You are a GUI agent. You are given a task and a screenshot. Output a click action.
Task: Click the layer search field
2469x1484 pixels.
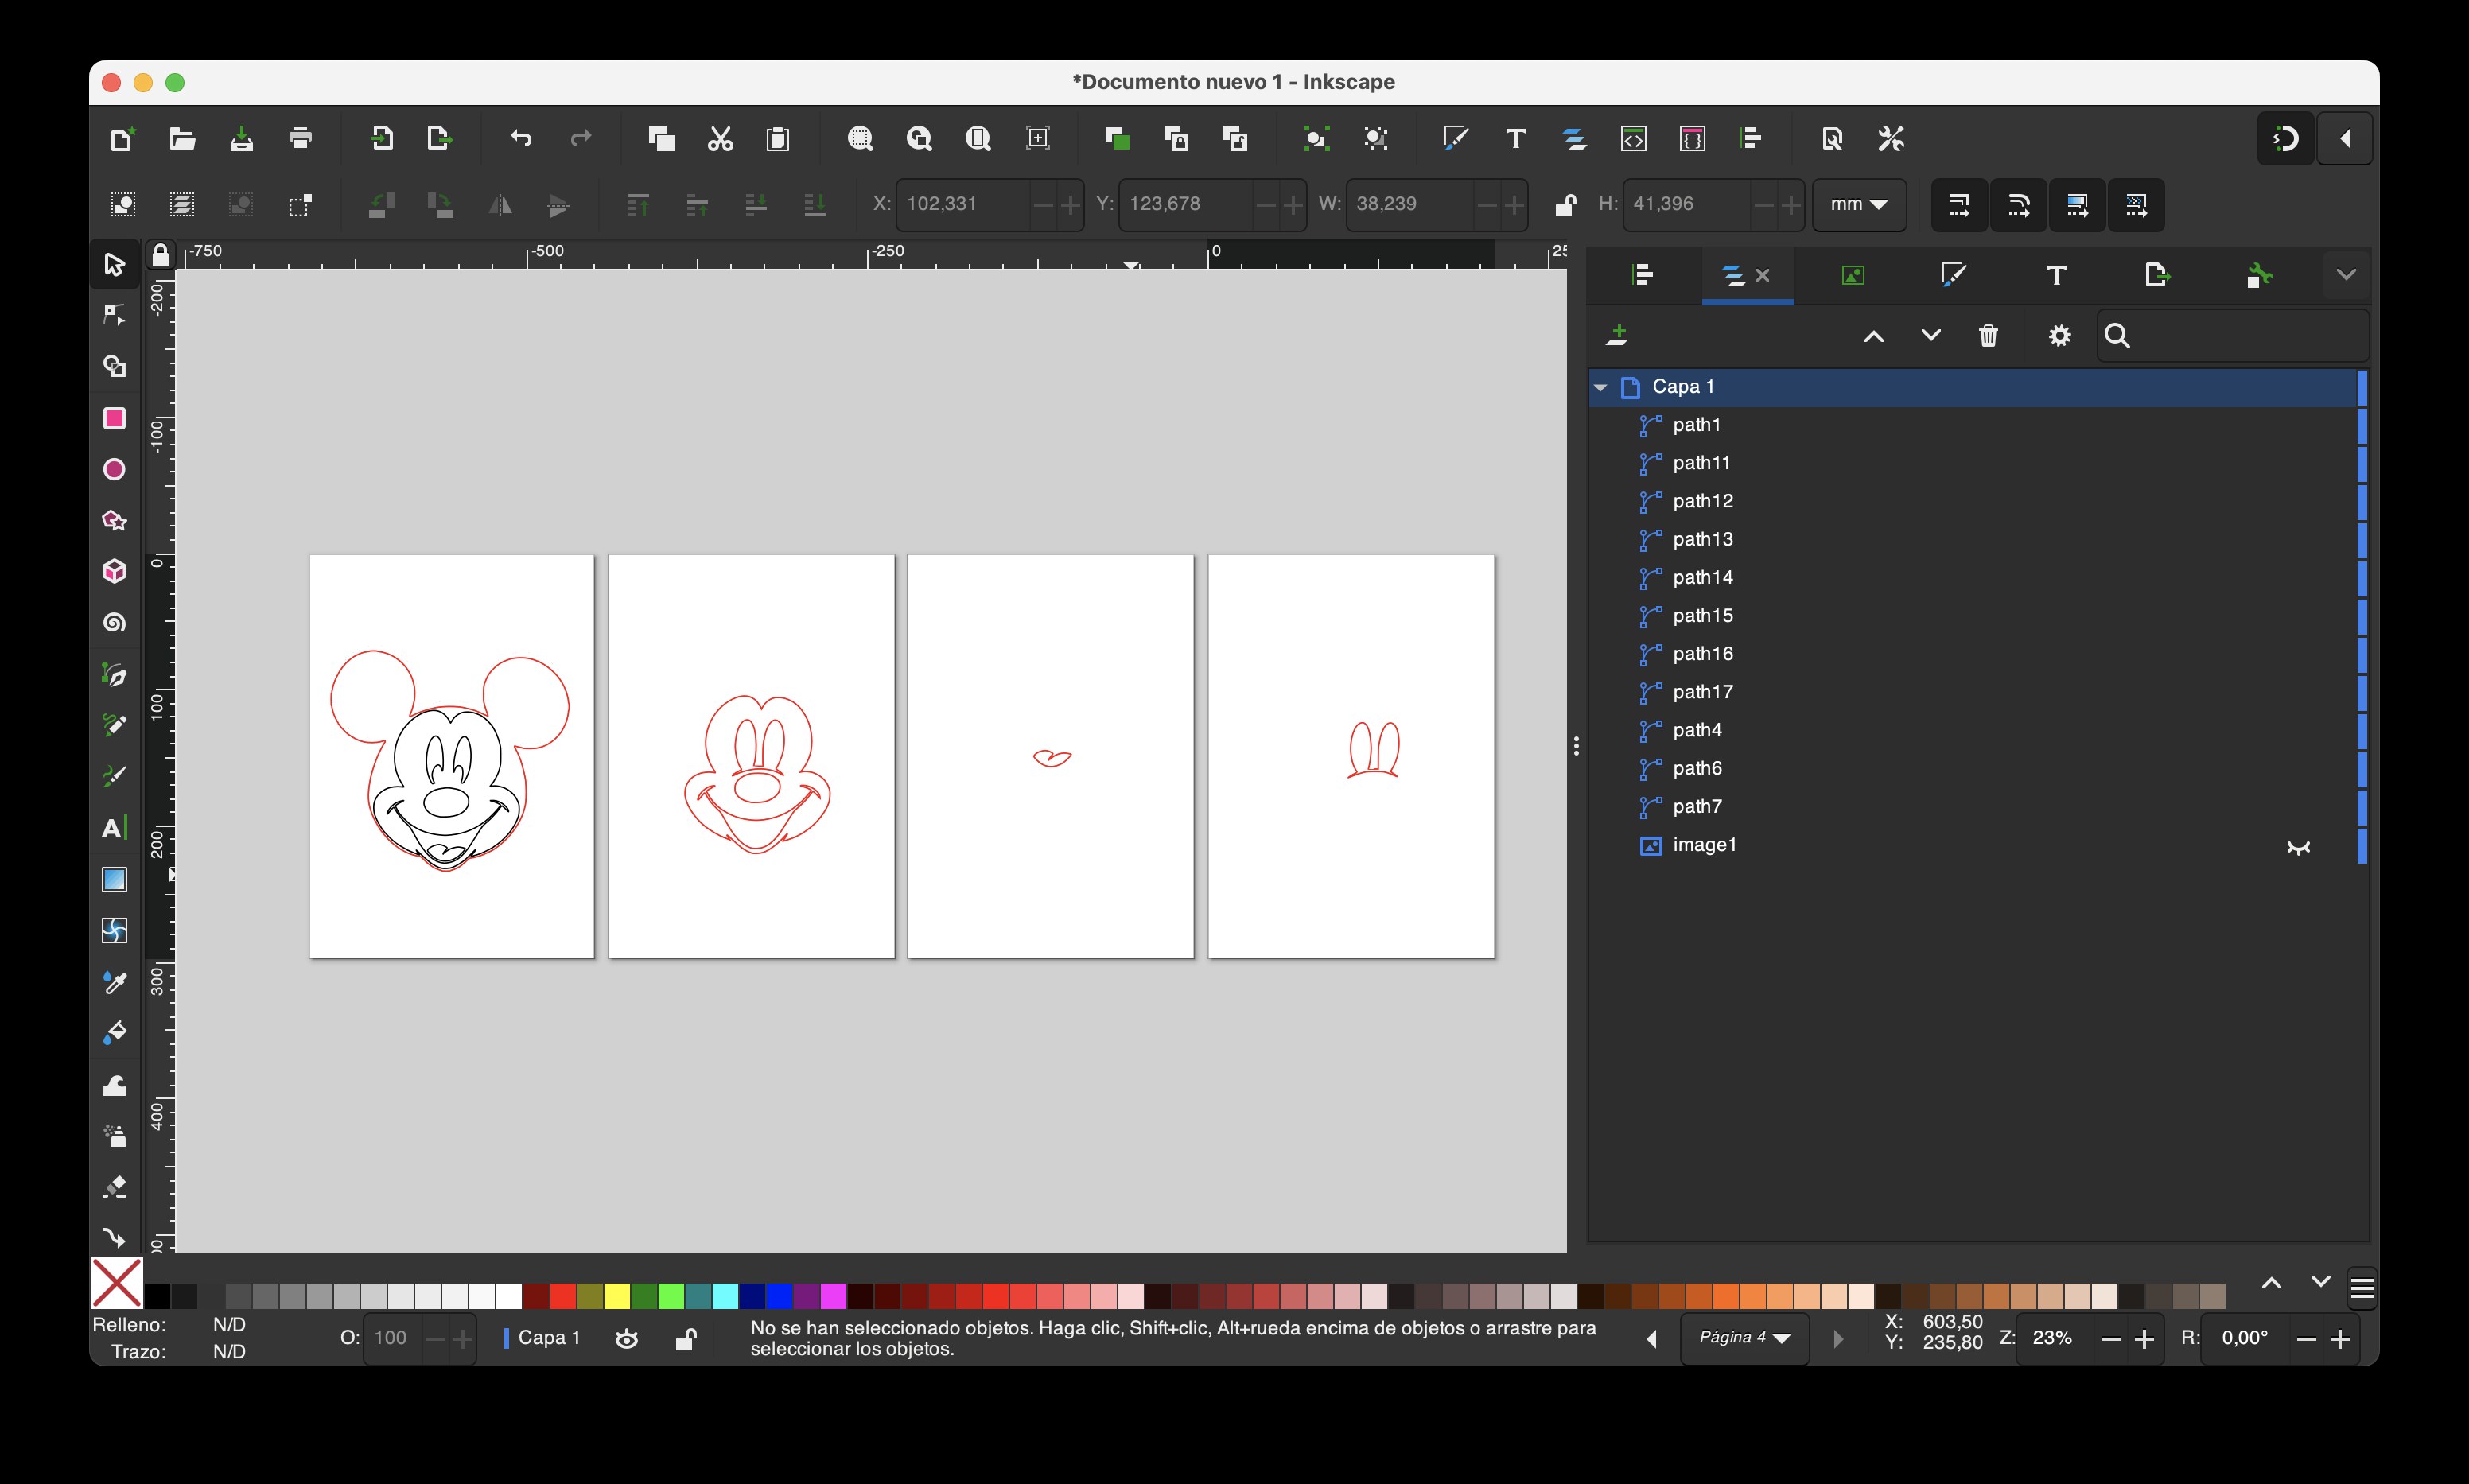point(2232,336)
